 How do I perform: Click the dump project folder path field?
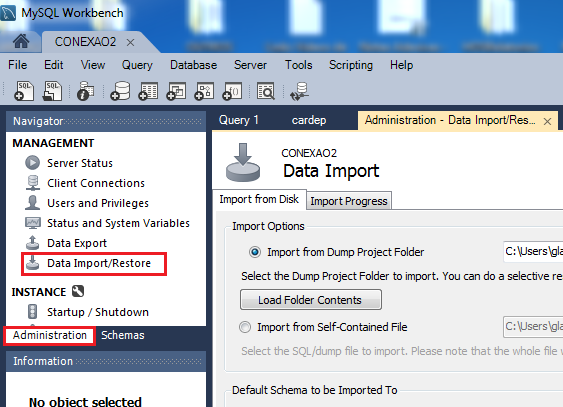pos(533,252)
